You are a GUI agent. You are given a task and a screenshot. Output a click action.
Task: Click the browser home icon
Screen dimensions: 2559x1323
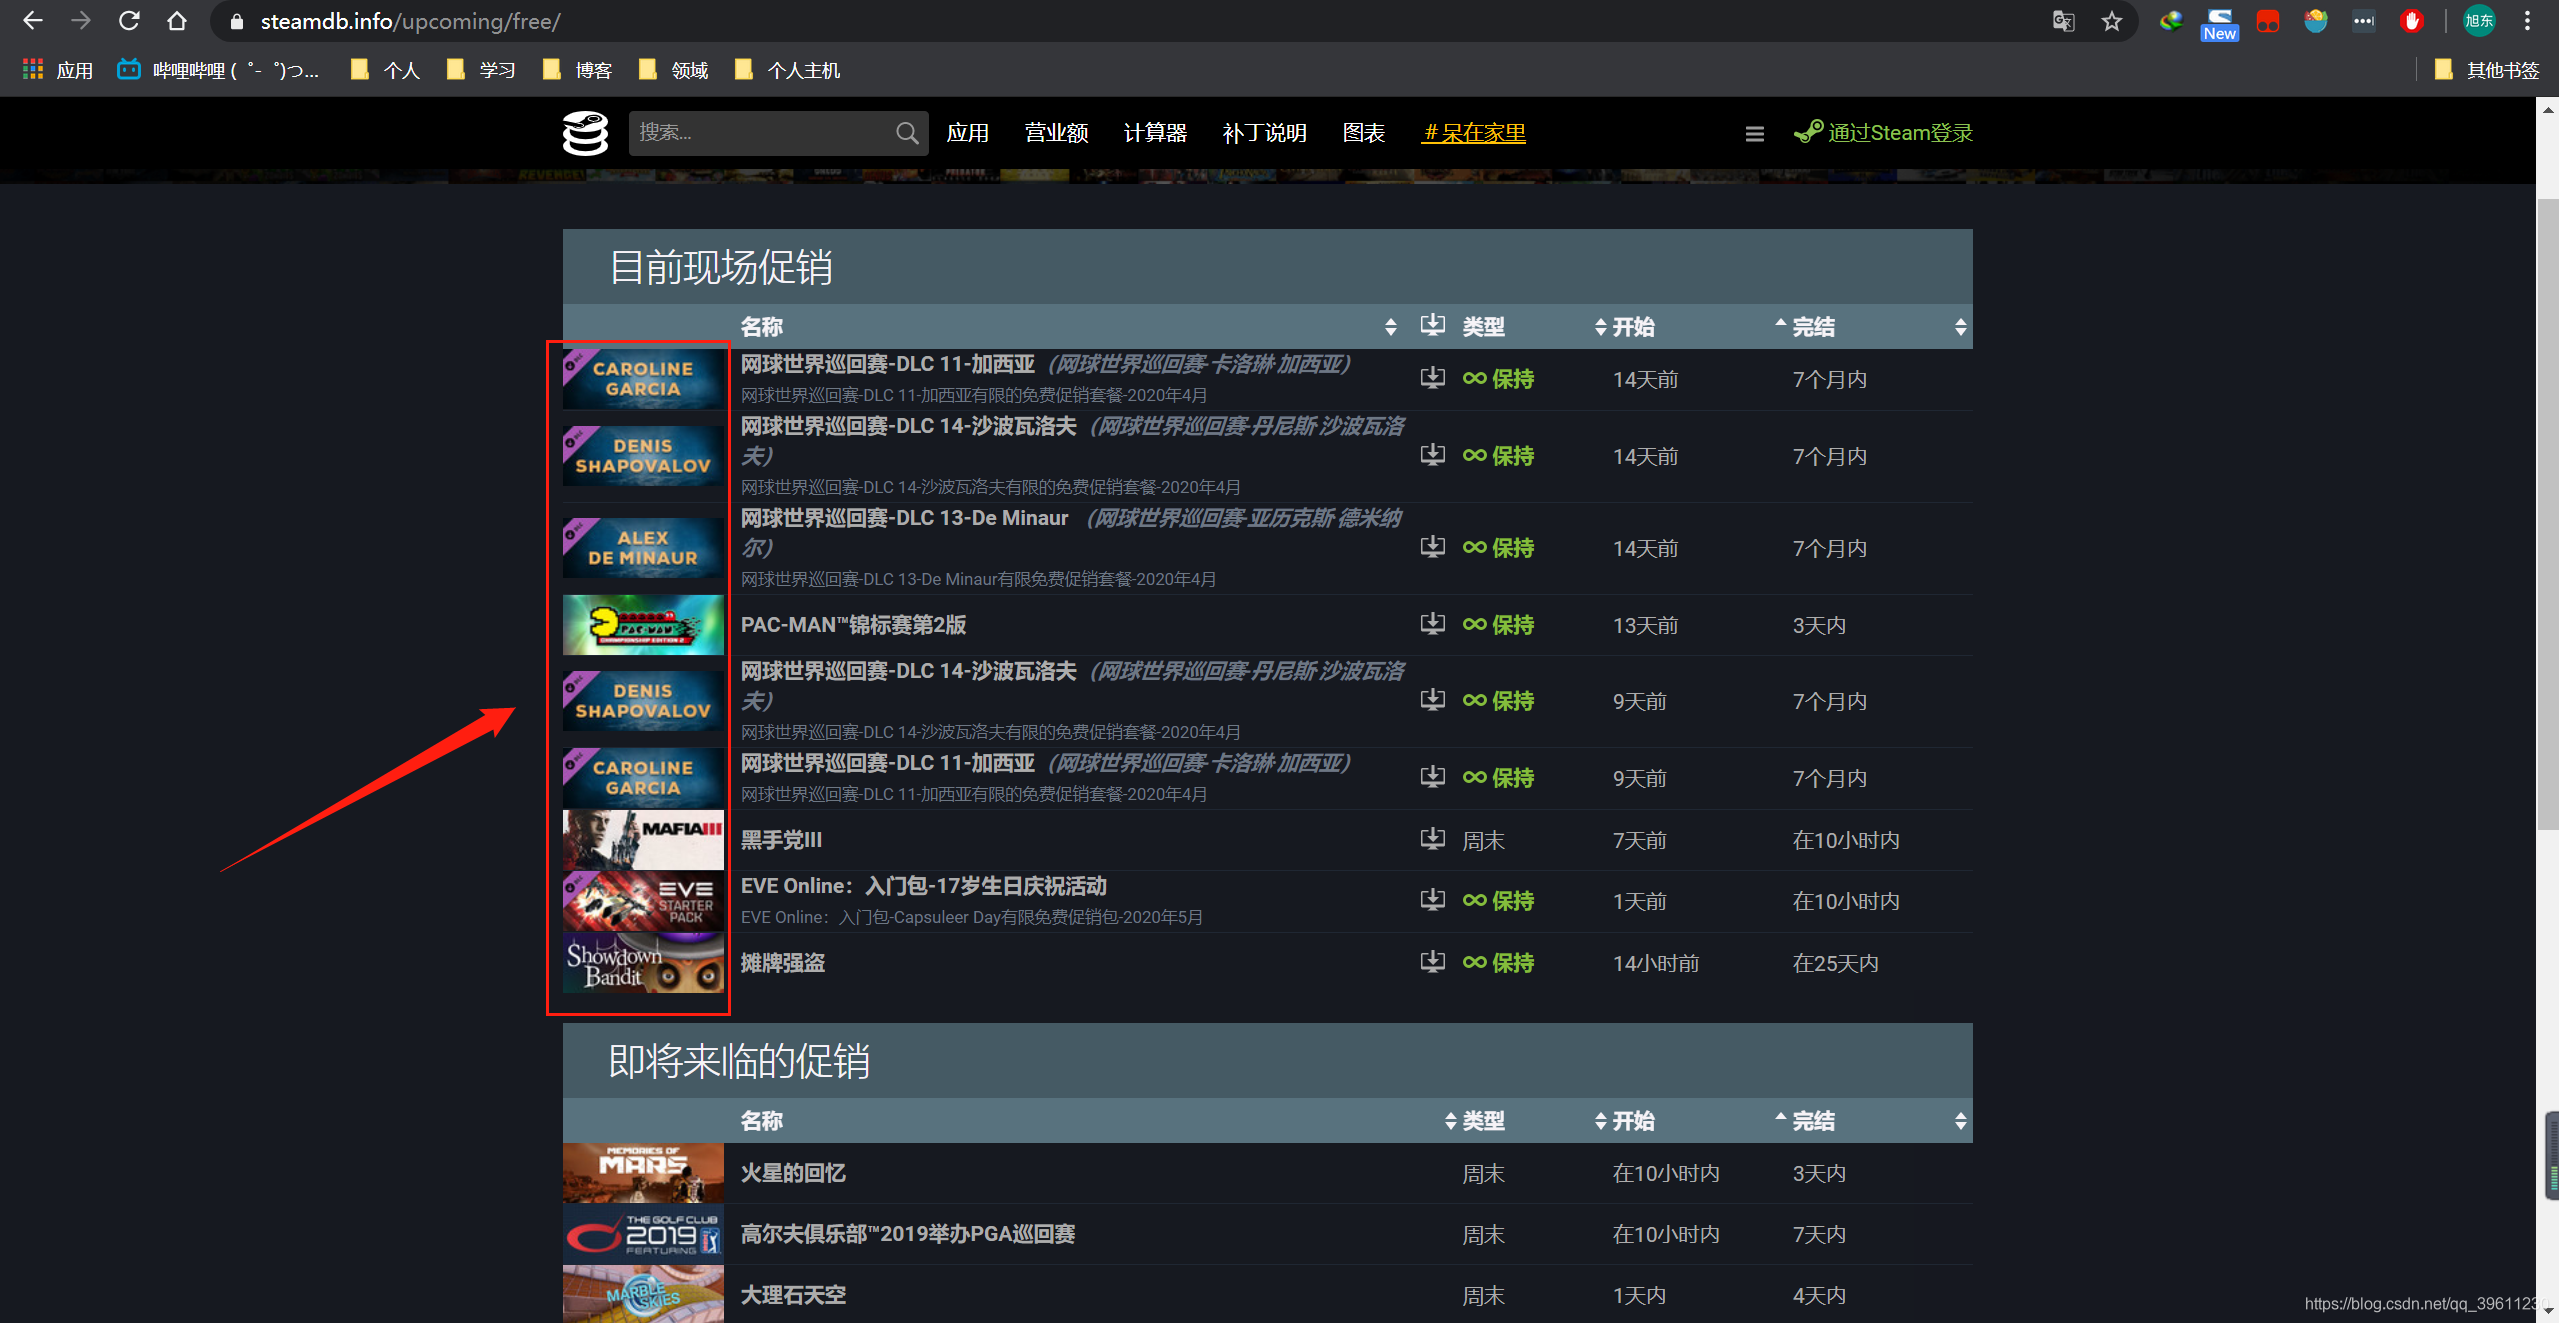coord(177,21)
